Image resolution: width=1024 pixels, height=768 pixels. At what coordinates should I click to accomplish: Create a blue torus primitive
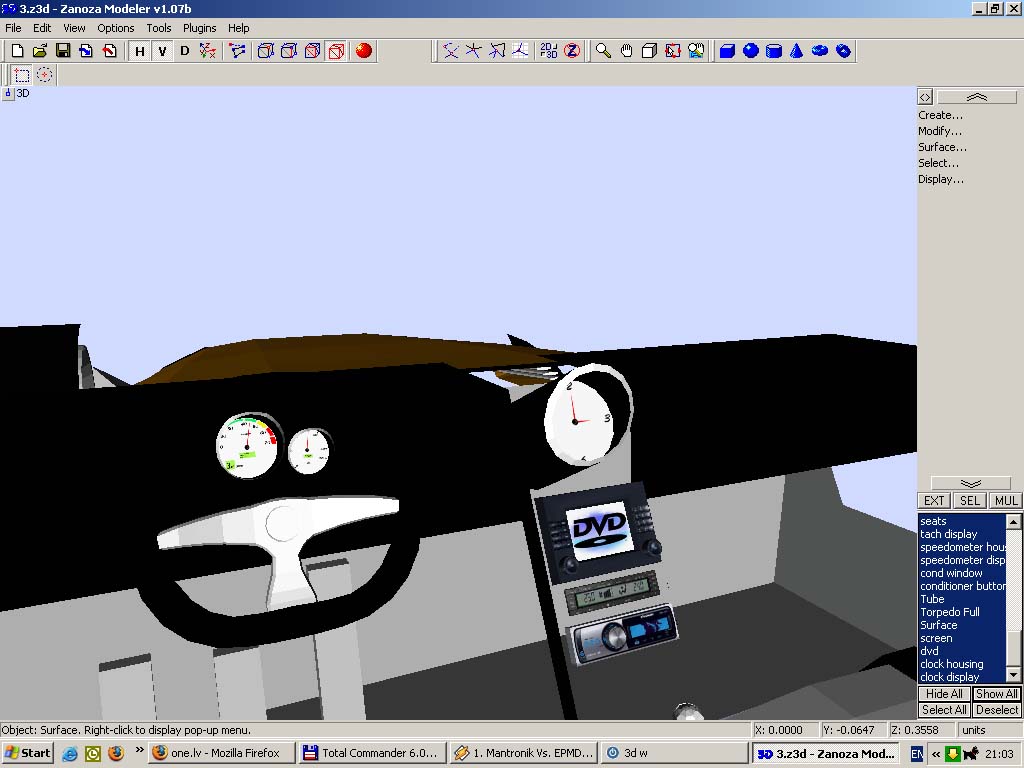tap(820, 51)
